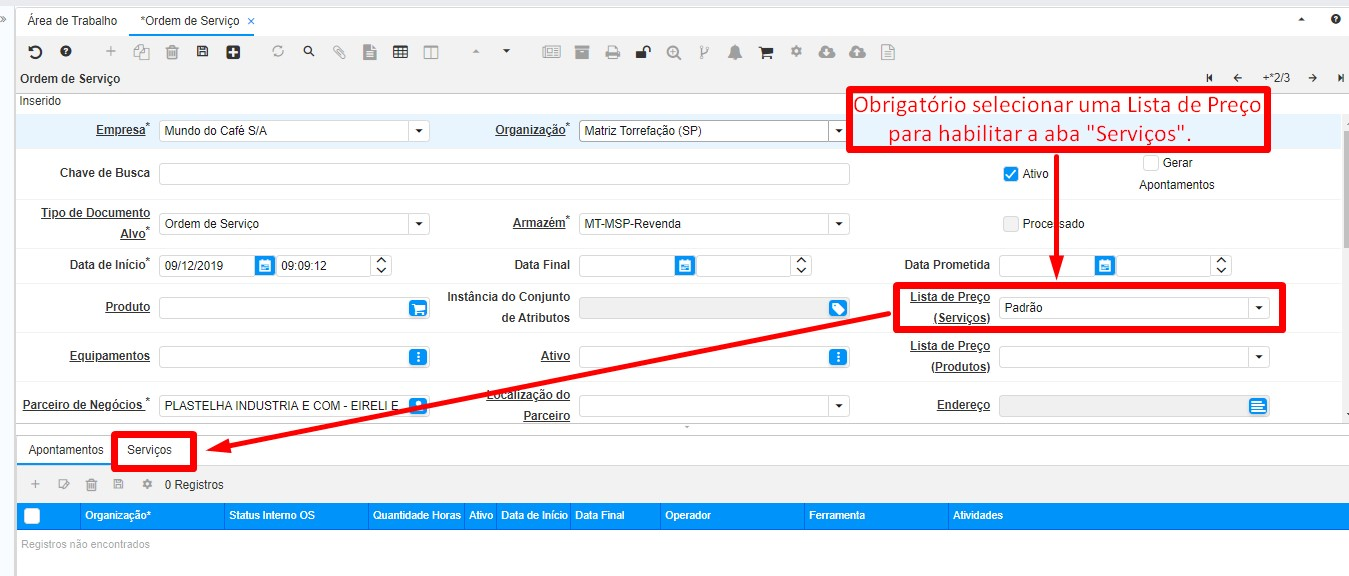This screenshot has width=1349, height=576.
Task: Click the Equipamentos label link
Action: coord(110,356)
